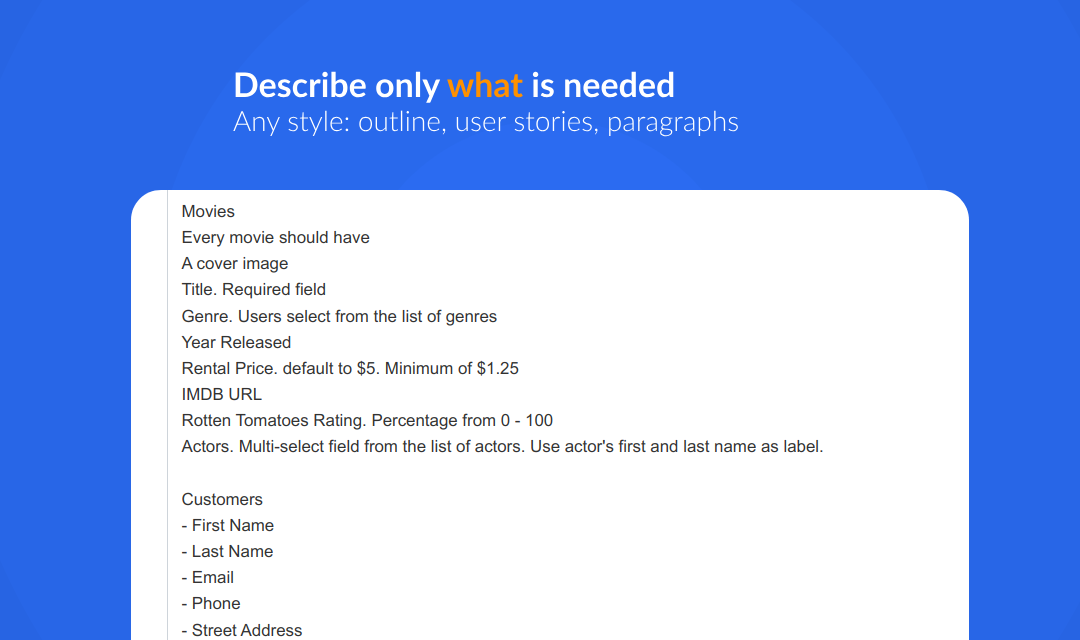Click the '- Phone' line
The image size is (1080, 640).
tap(211, 604)
